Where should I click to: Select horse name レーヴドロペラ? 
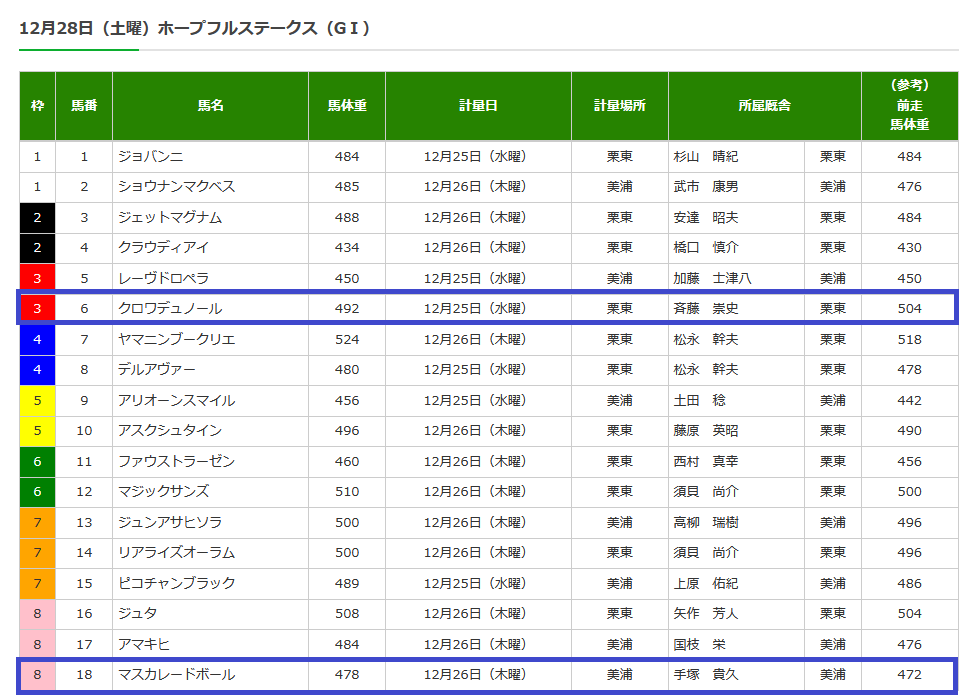tap(163, 279)
